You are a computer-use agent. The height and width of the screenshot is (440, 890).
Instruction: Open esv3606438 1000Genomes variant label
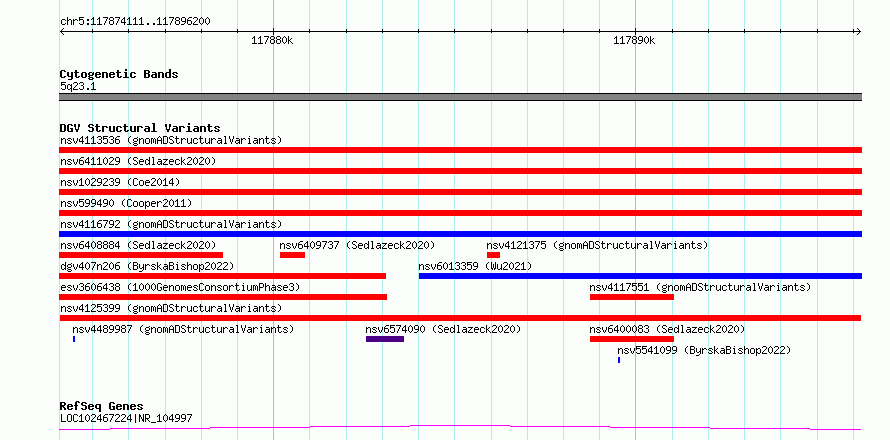[180, 287]
